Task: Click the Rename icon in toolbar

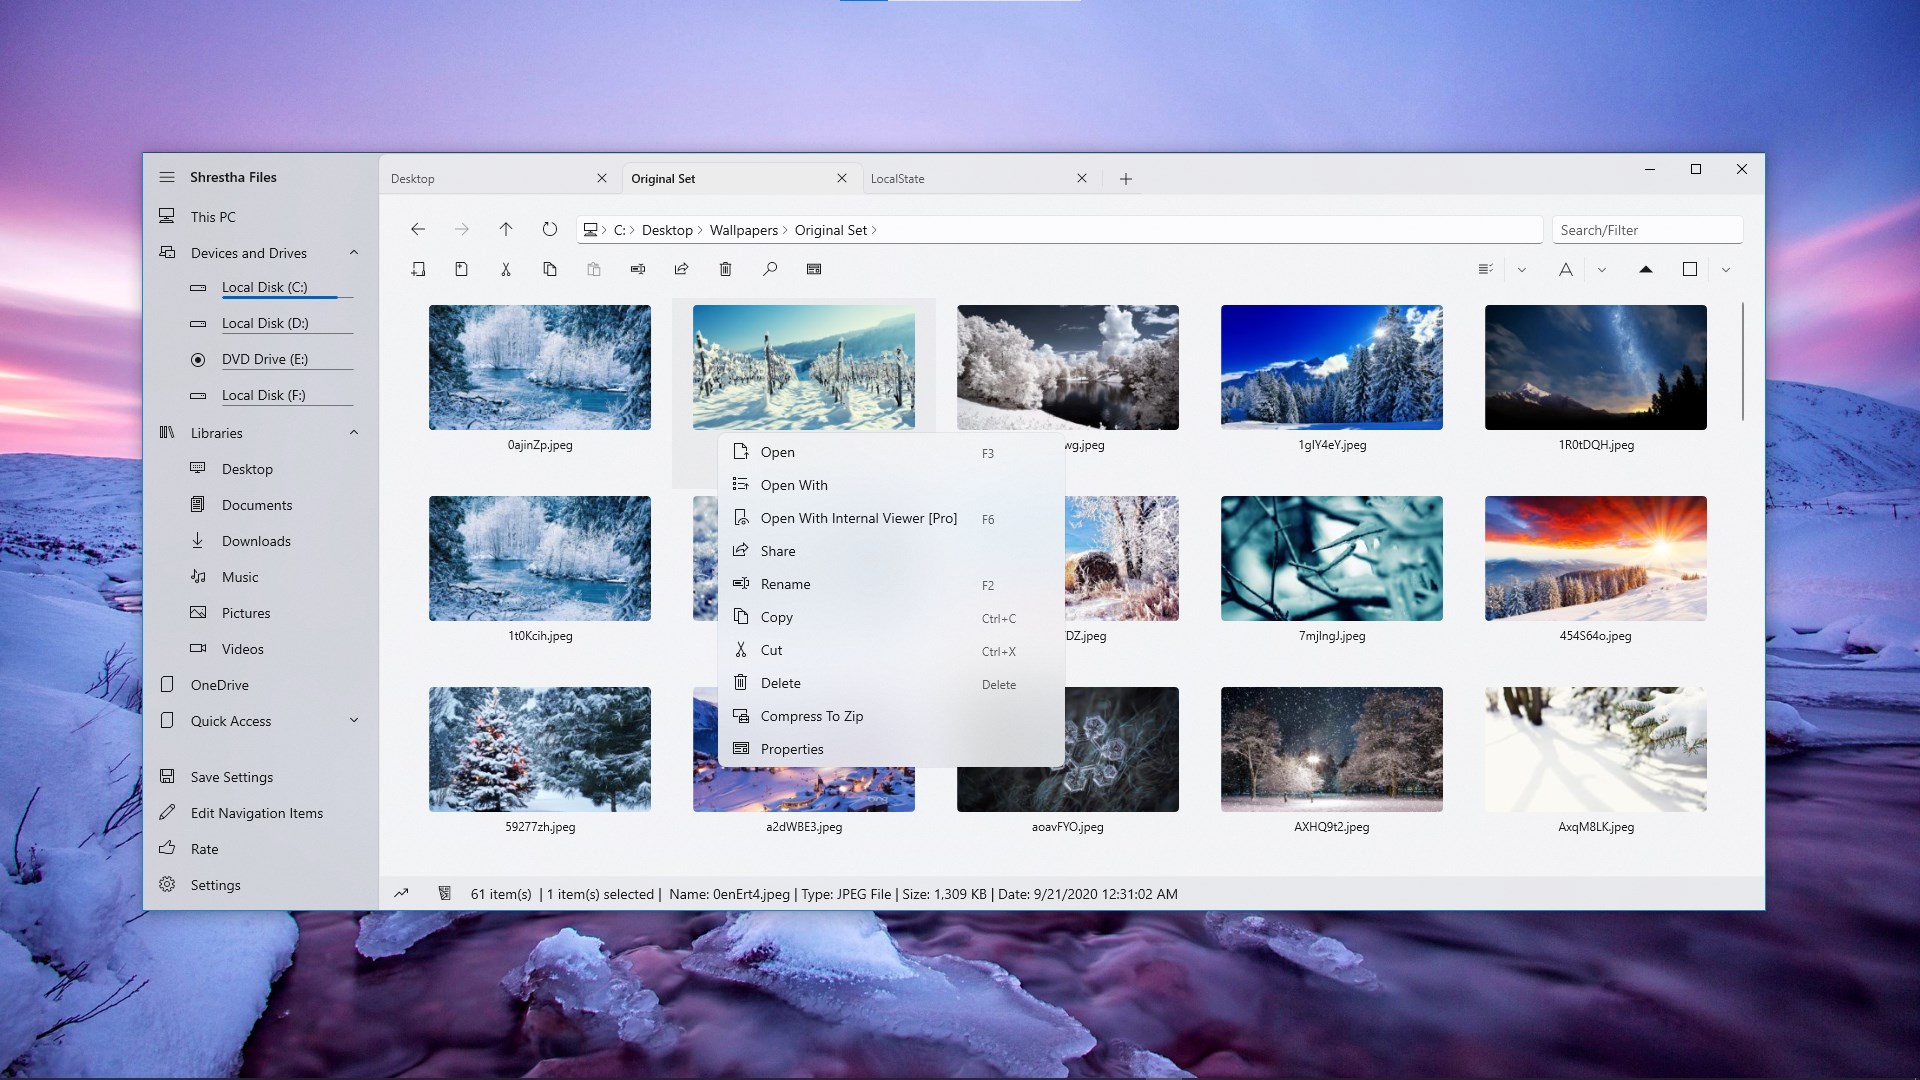Action: coord(638,269)
